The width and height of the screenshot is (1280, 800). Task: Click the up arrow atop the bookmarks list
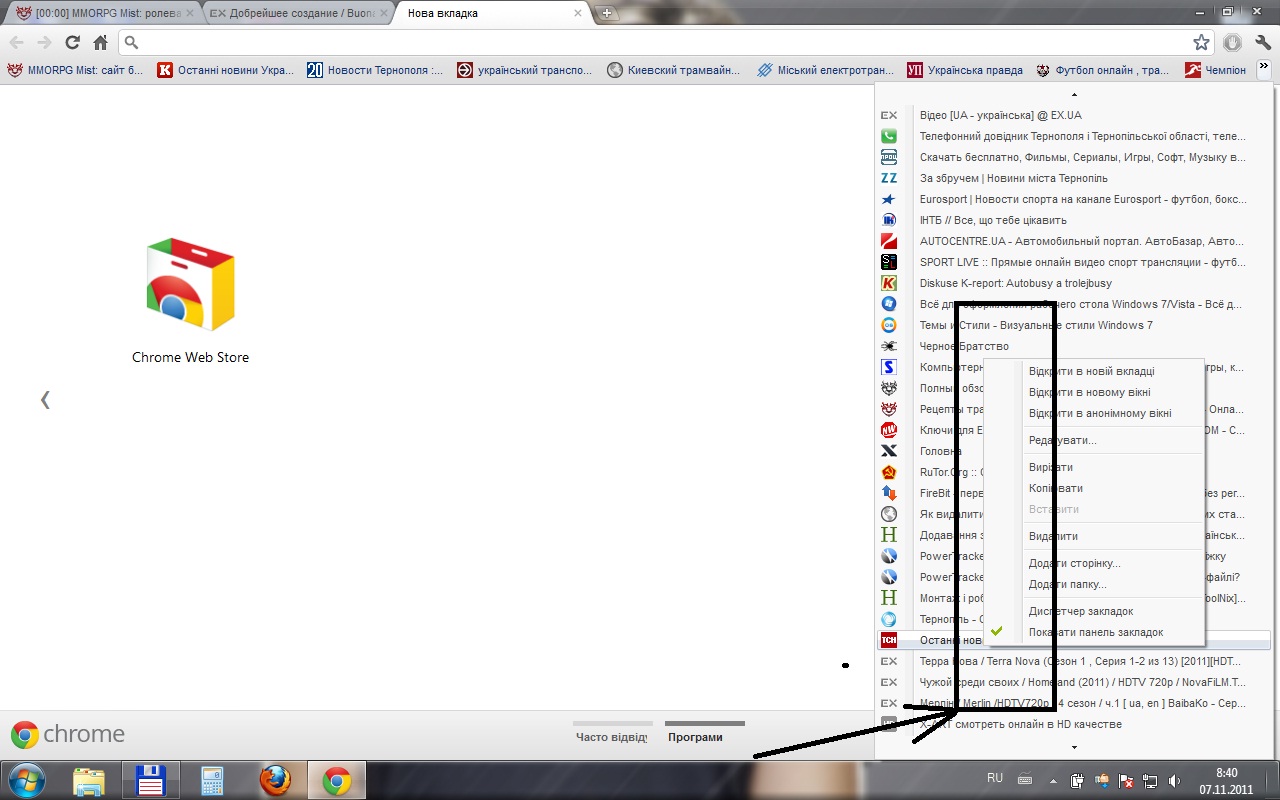[1074, 95]
